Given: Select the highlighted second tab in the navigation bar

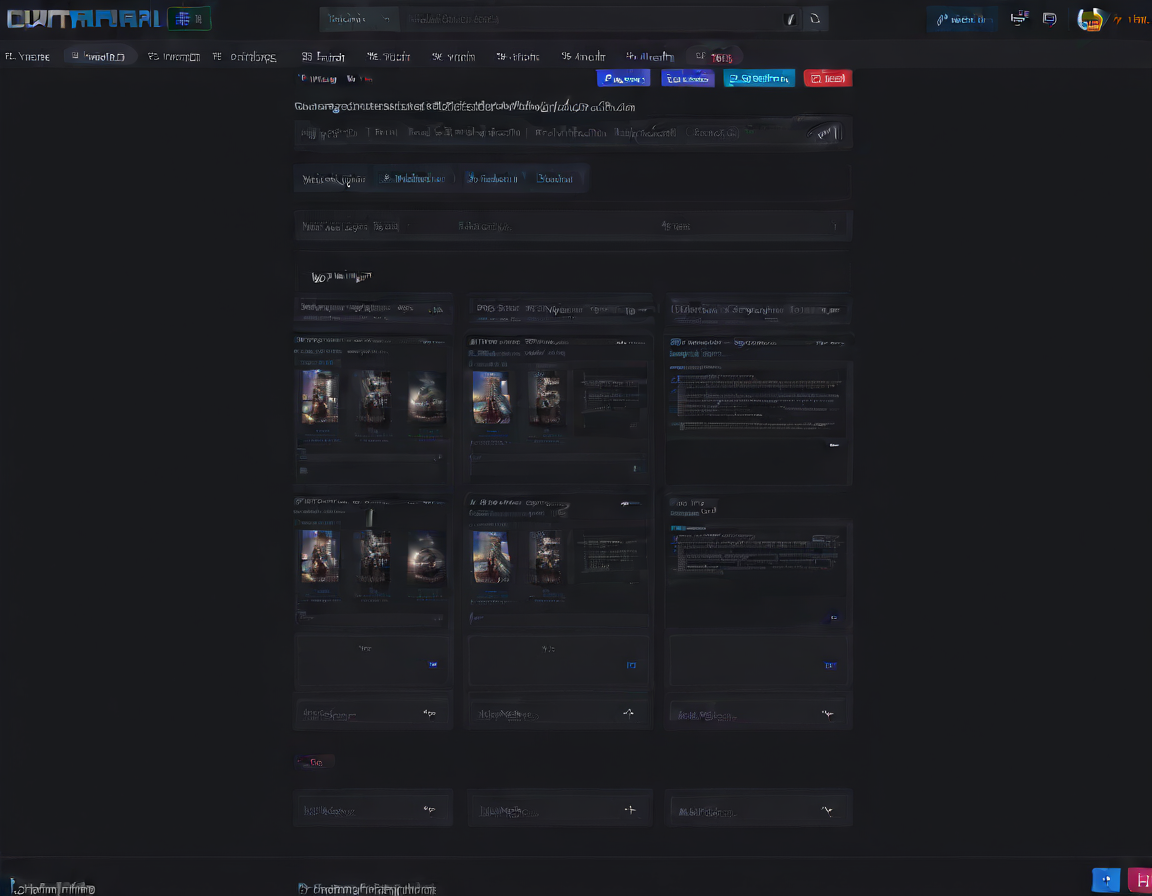Looking at the screenshot, I should [100, 57].
